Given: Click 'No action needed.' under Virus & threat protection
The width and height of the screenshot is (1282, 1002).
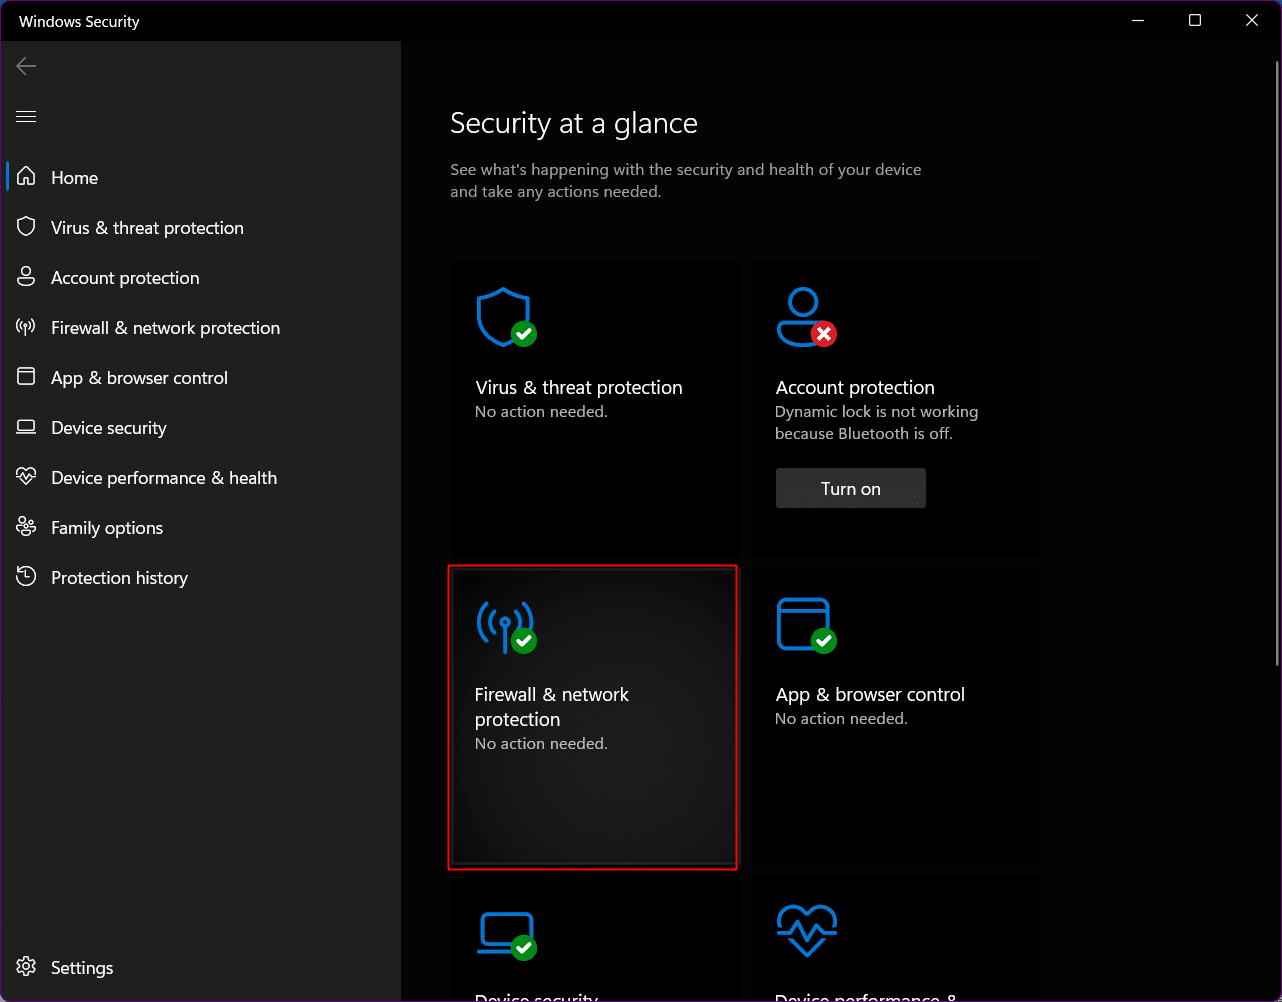Looking at the screenshot, I should pos(541,411).
